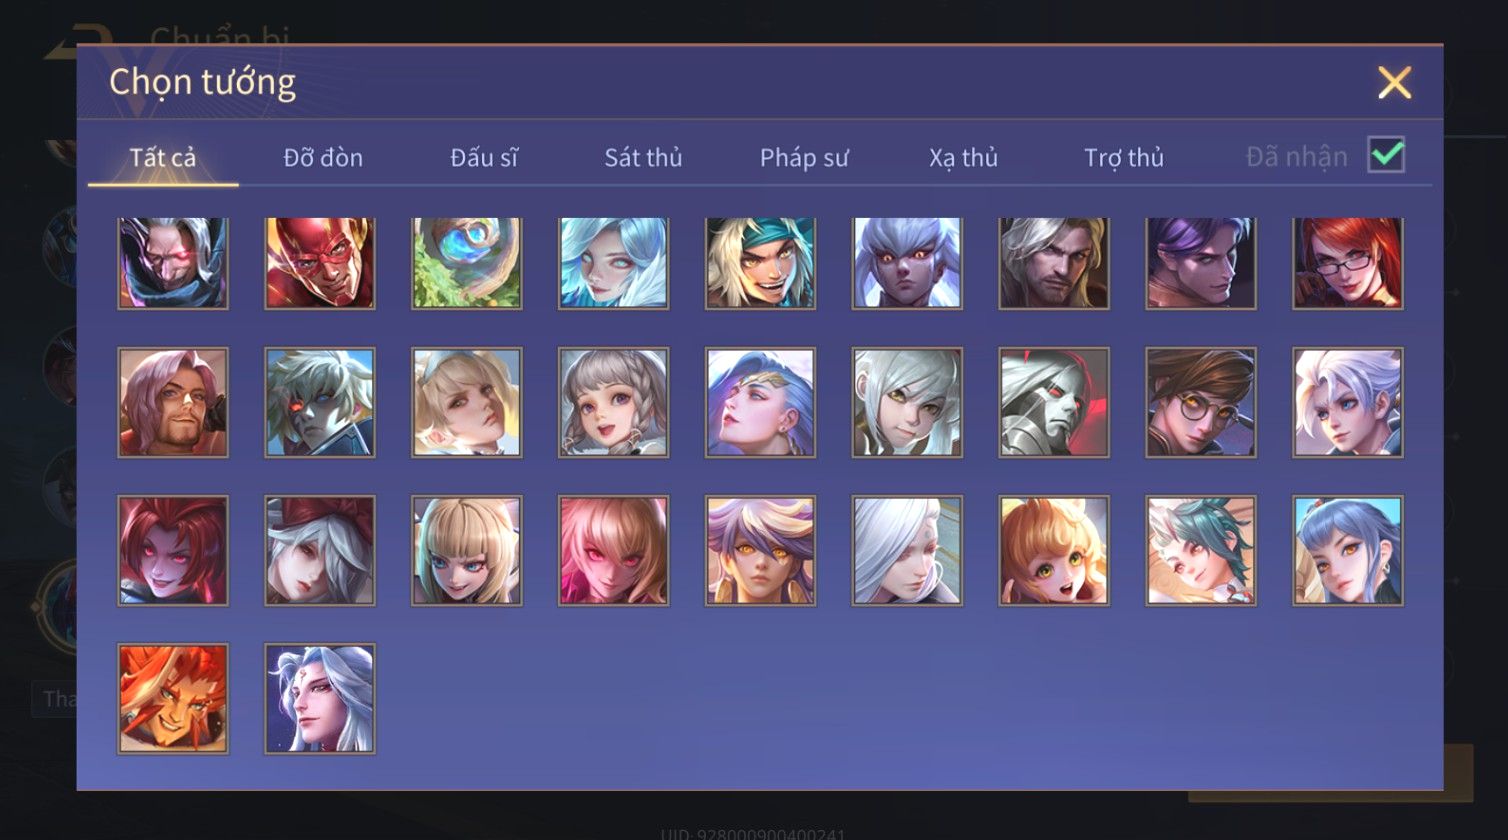Screen dimensions: 1508x840
Task: Pick the green planet orb hero icon
Action: pyautogui.click(x=467, y=263)
